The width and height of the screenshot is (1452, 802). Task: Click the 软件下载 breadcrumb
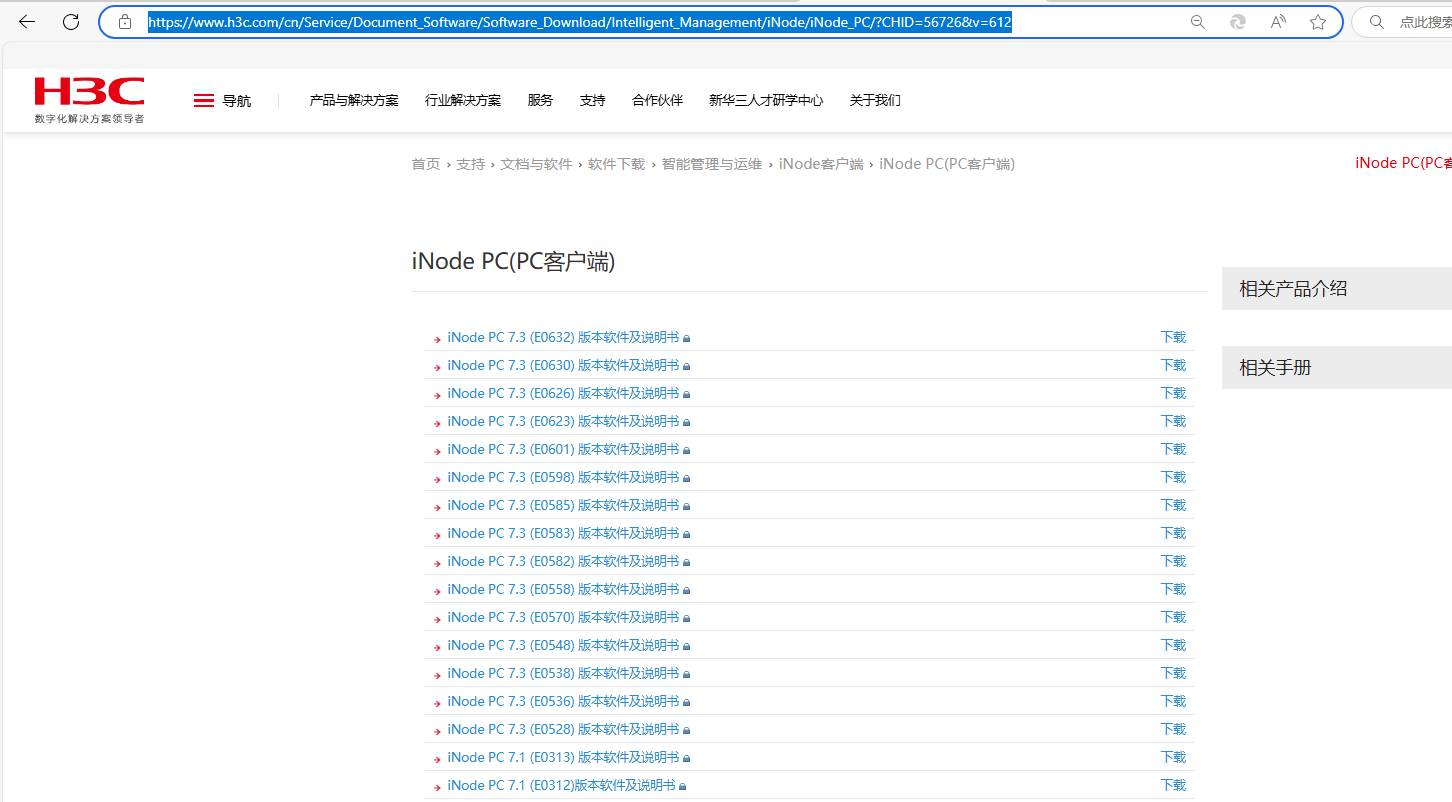[x=617, y=164]
